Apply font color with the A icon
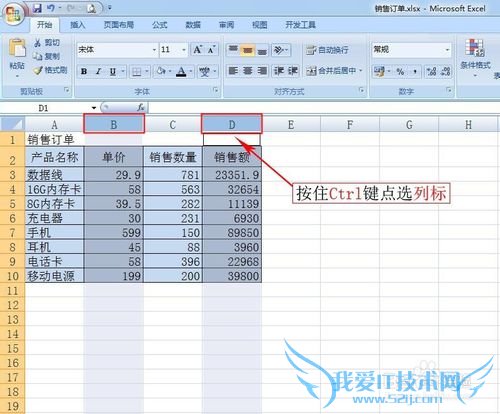This screenshot has width=500, height=414. (x=181, y=71)
